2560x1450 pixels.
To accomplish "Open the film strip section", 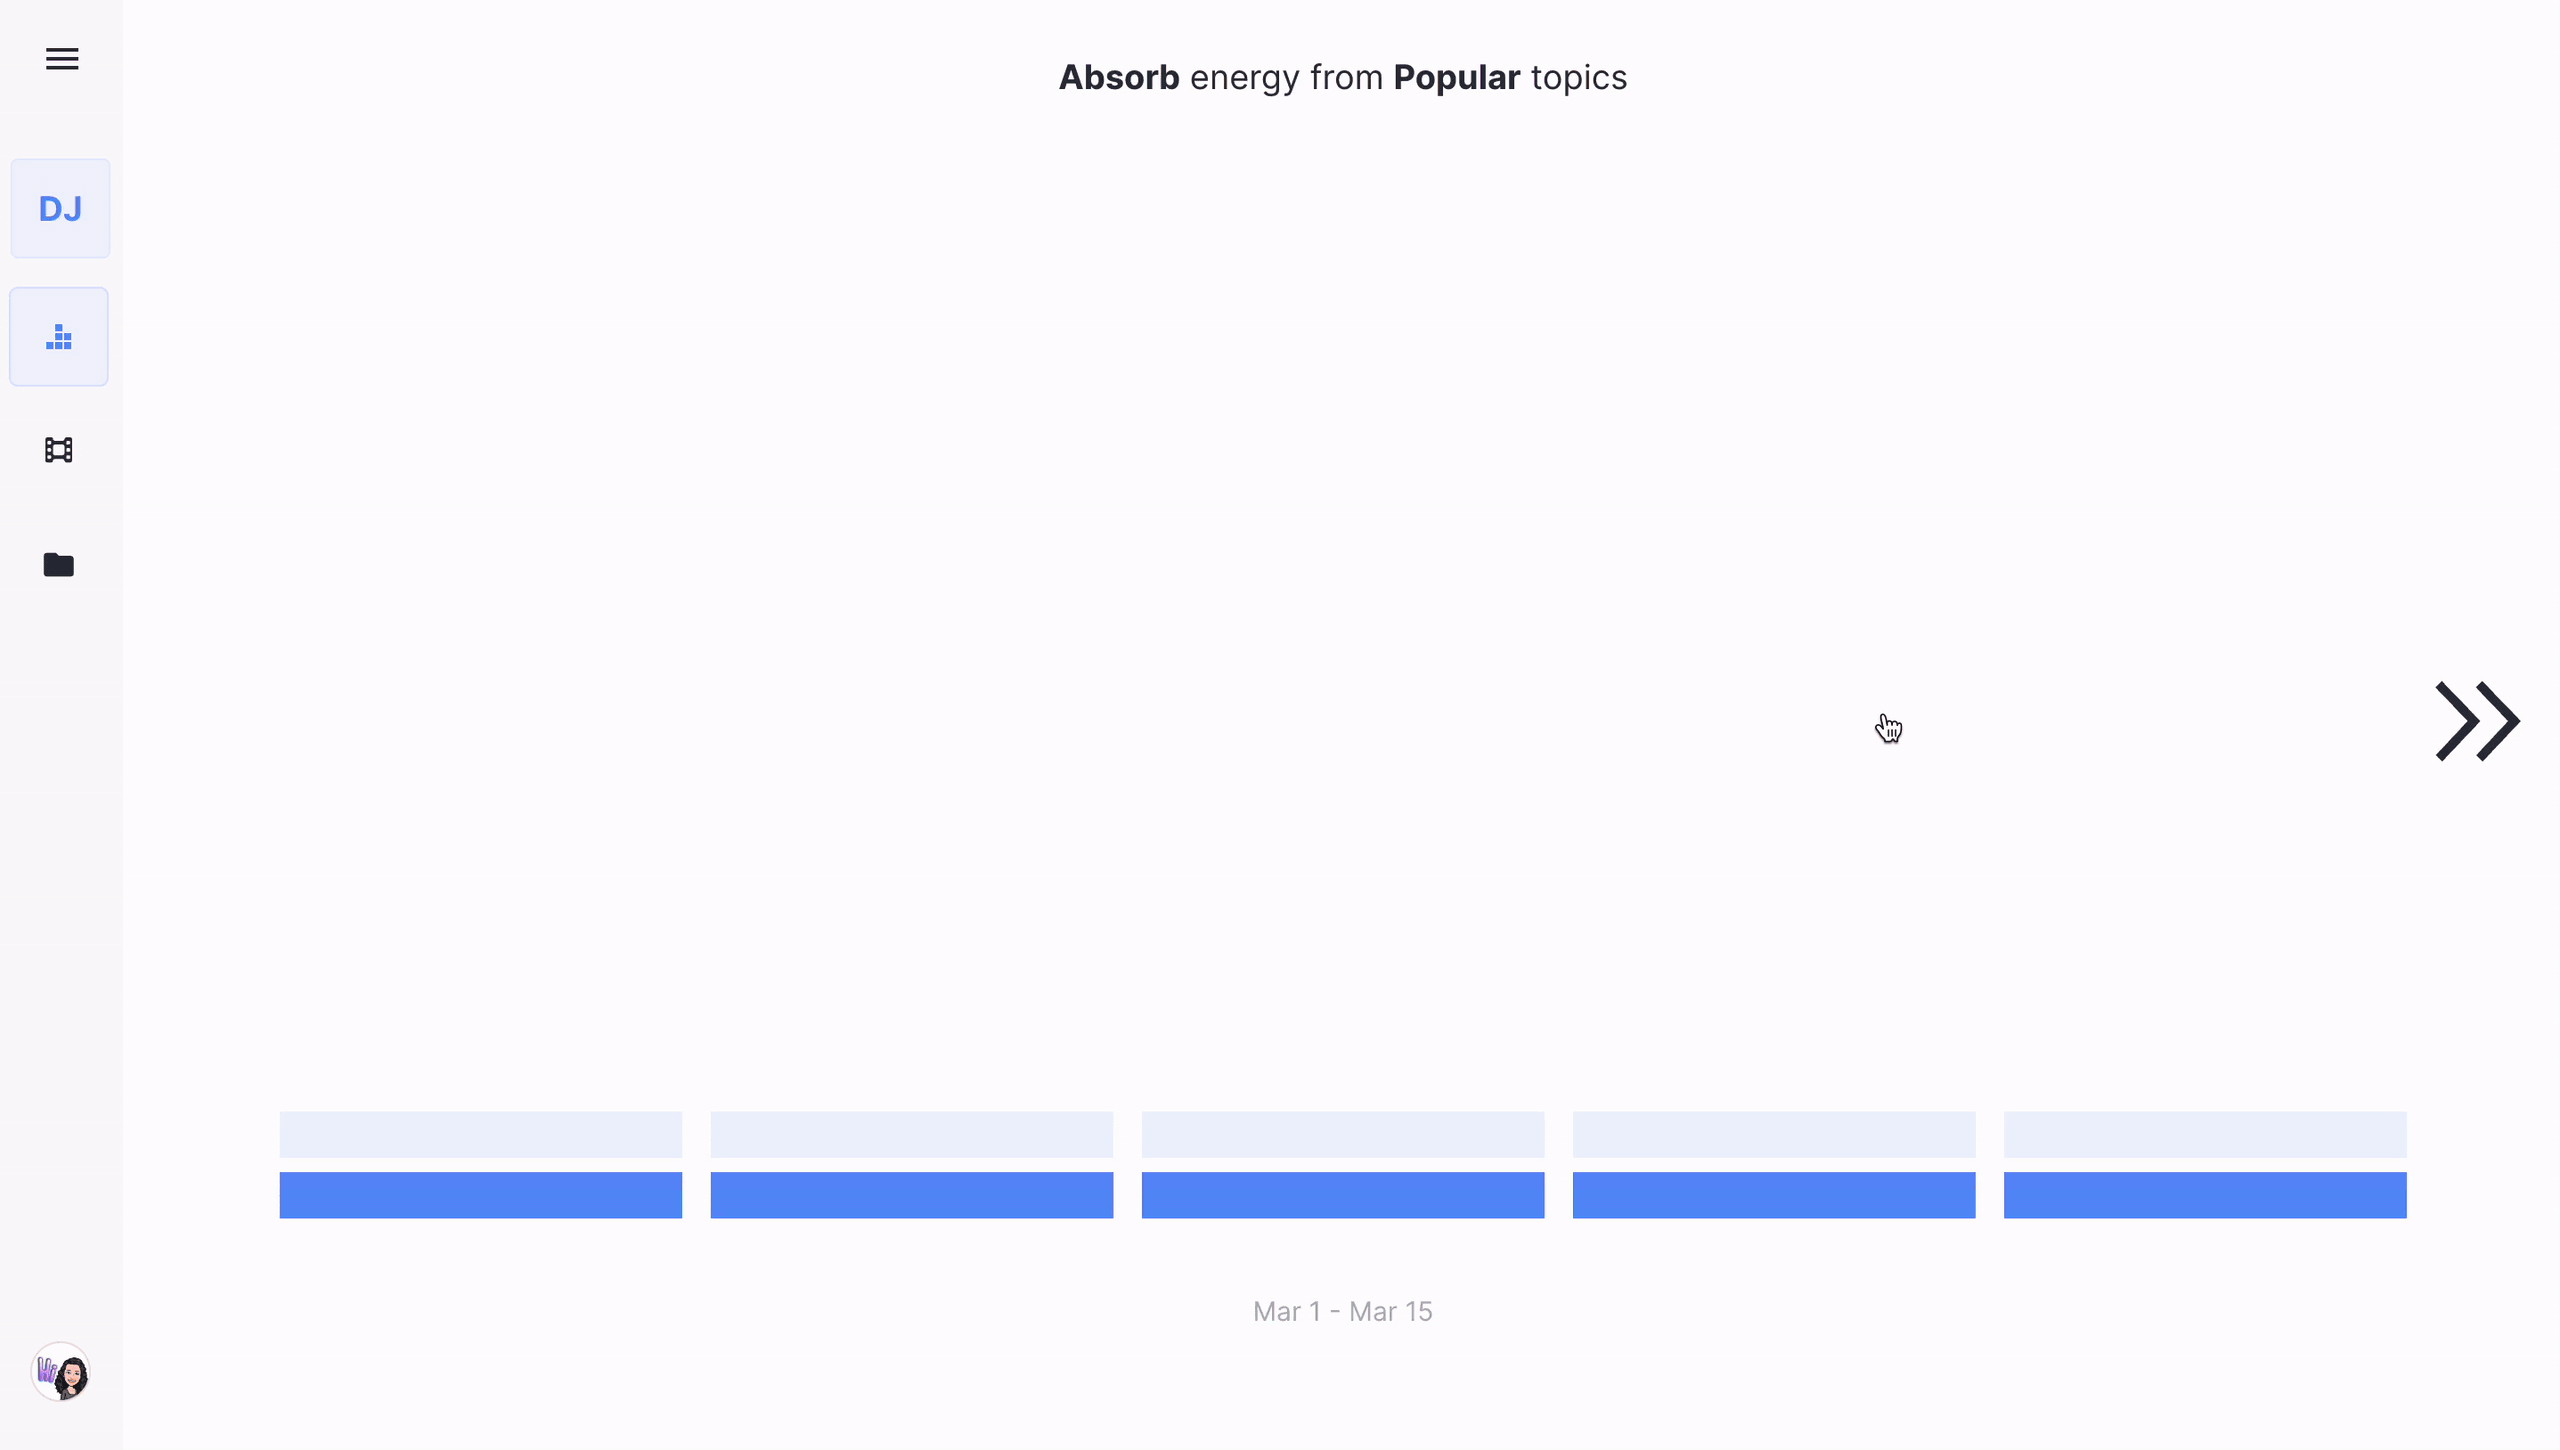I will [x=59, y=450].
